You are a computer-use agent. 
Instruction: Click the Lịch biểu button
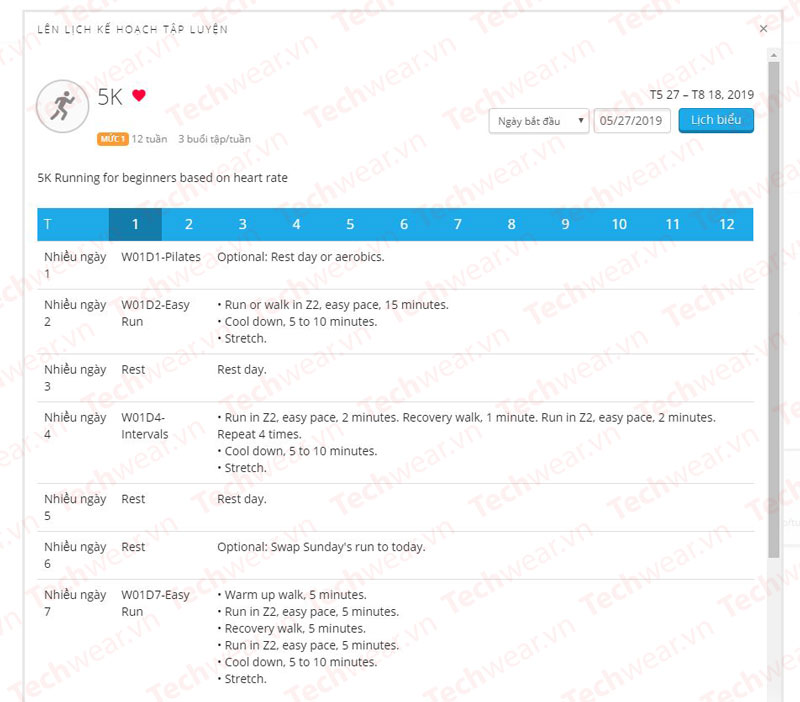pyautogui.click(x=716, y=120)
